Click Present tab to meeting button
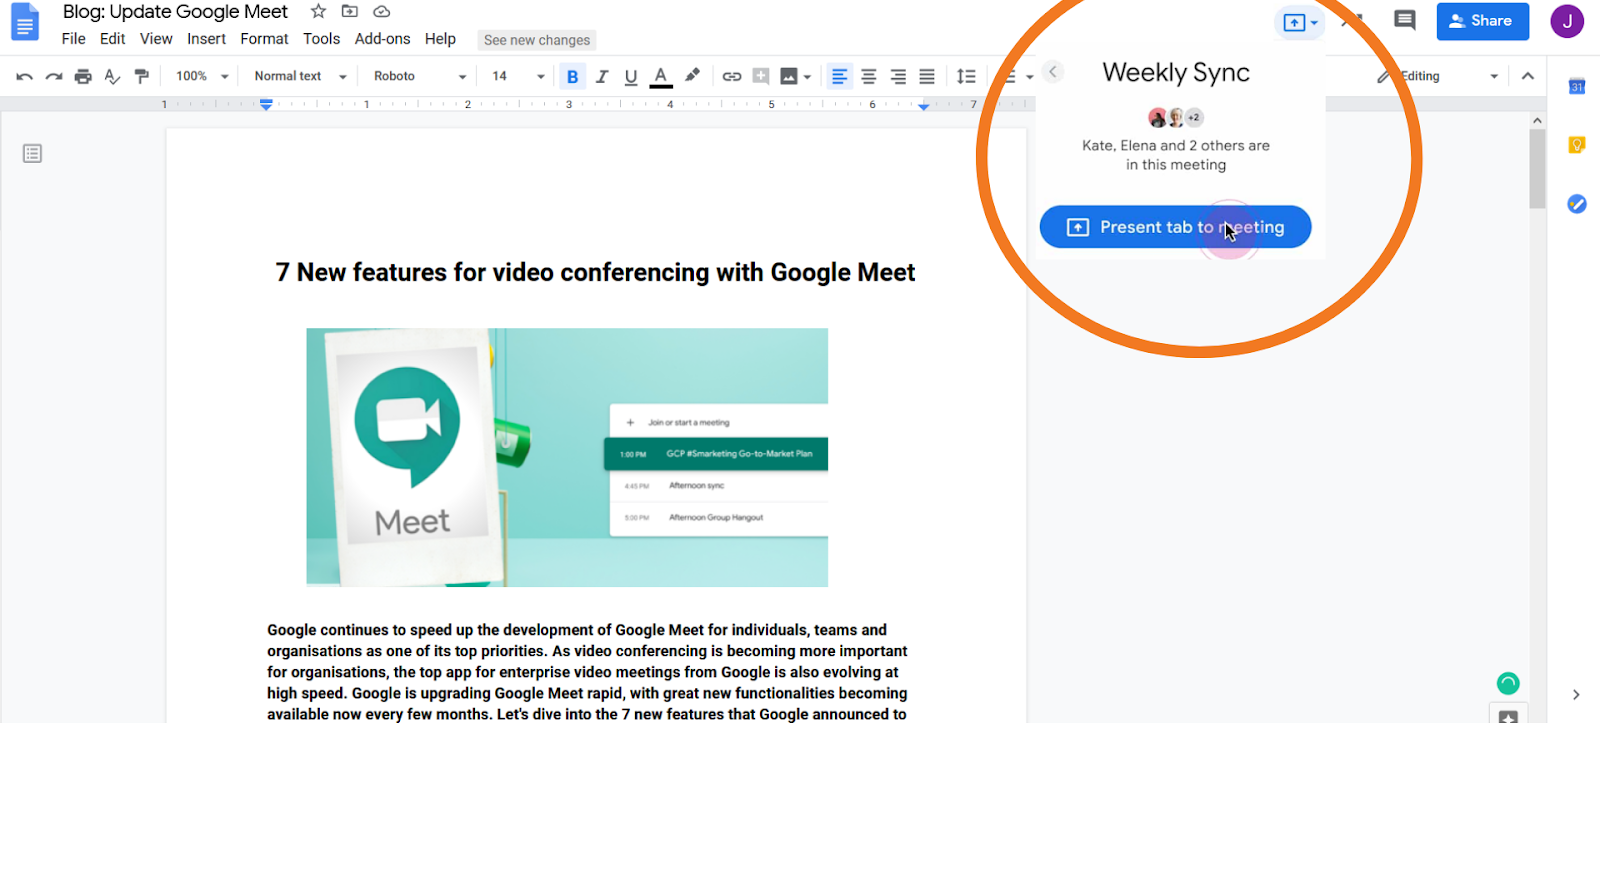The height and width of the screenshot is (892, 1600). (1175, 227)
